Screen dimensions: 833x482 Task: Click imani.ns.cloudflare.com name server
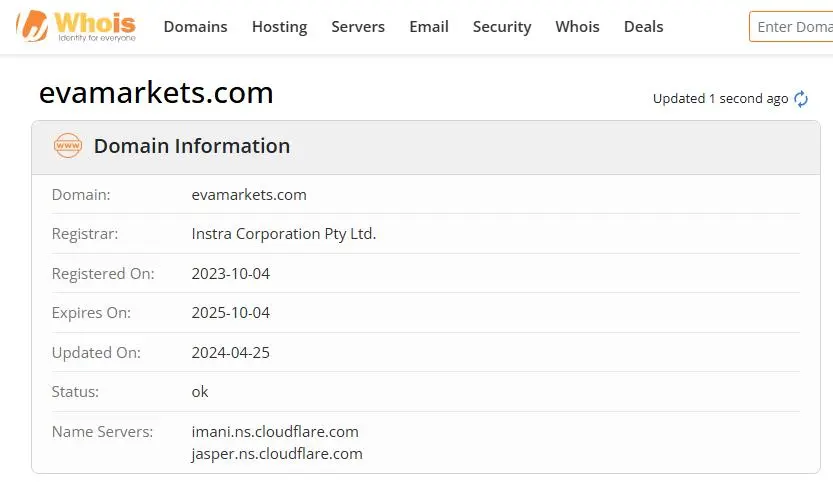click(275, 432)
